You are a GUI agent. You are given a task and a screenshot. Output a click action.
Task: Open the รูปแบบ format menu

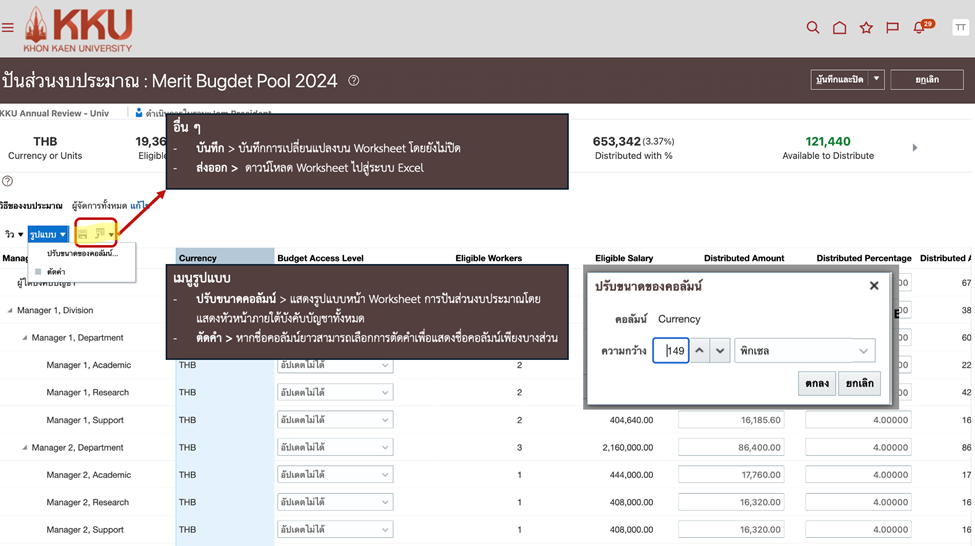[47, 234]
